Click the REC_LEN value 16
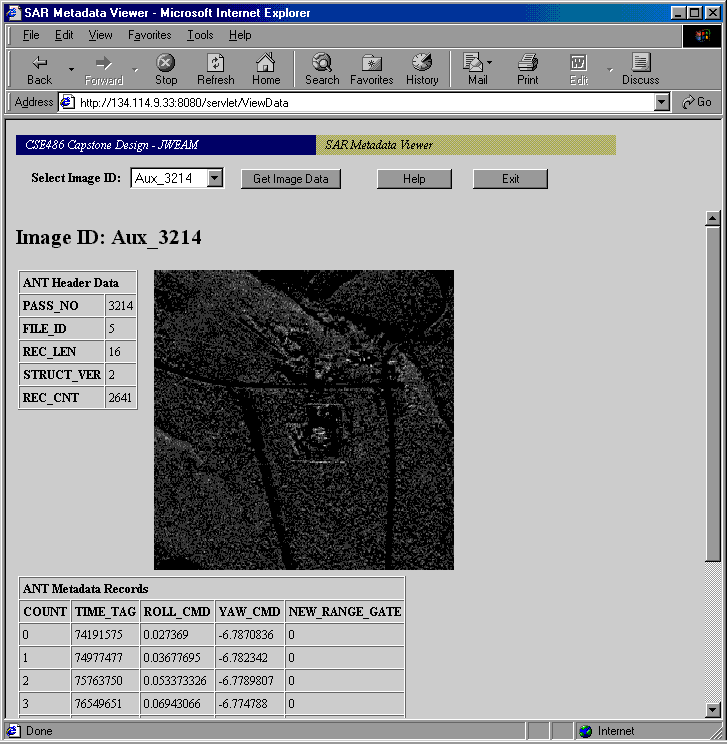 [121, 352]
